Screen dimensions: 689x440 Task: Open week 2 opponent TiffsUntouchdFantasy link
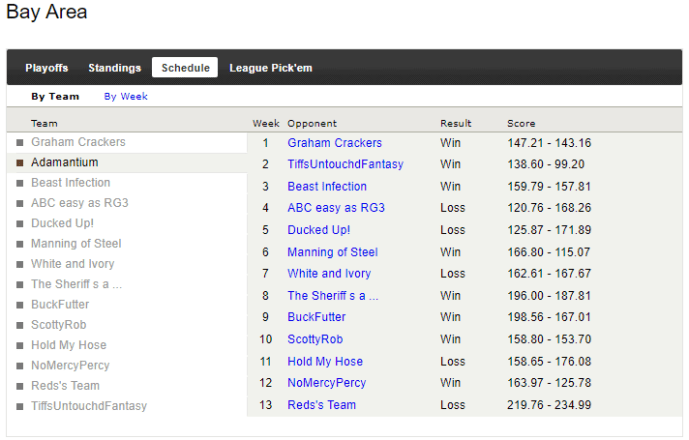[345, 164]
